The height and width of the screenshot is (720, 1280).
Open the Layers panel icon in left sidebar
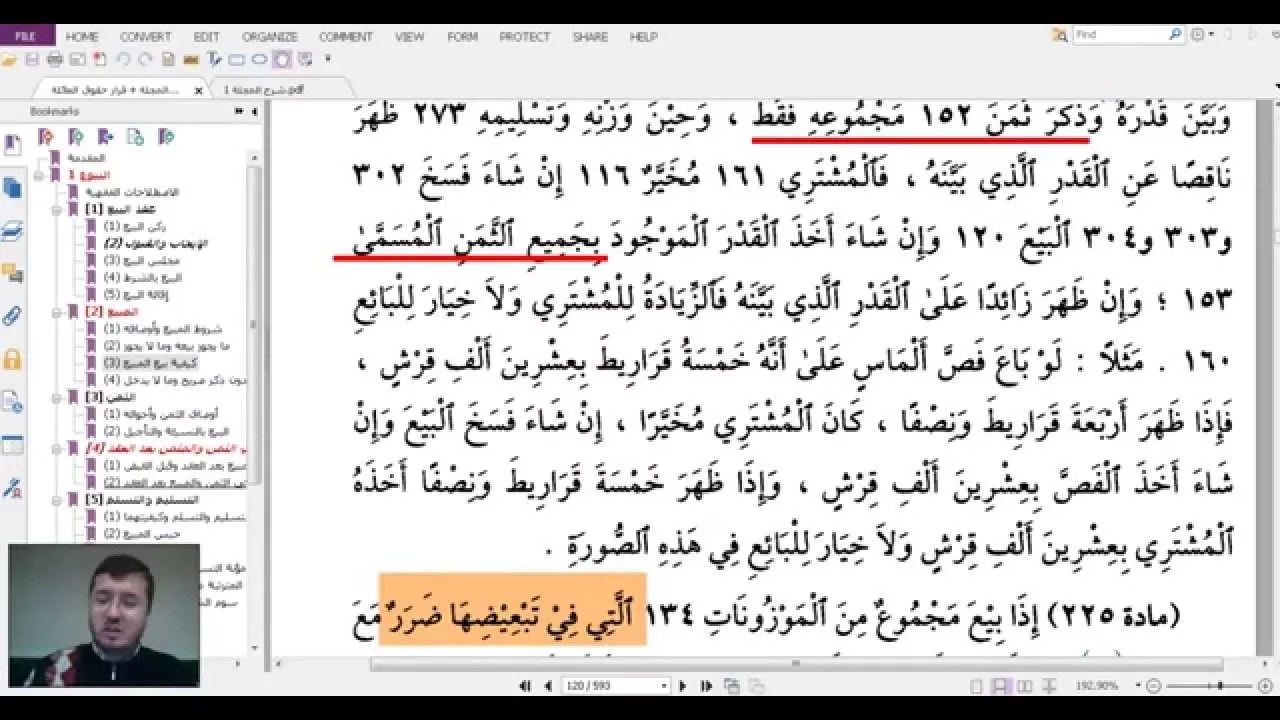[x=12, y=230]
